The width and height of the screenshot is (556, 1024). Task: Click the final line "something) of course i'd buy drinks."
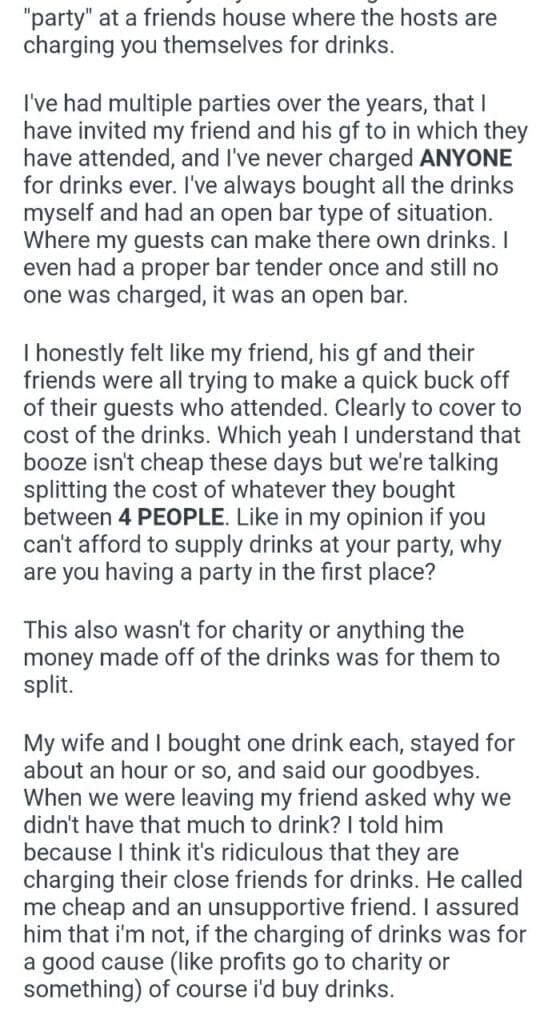point(209,990)
